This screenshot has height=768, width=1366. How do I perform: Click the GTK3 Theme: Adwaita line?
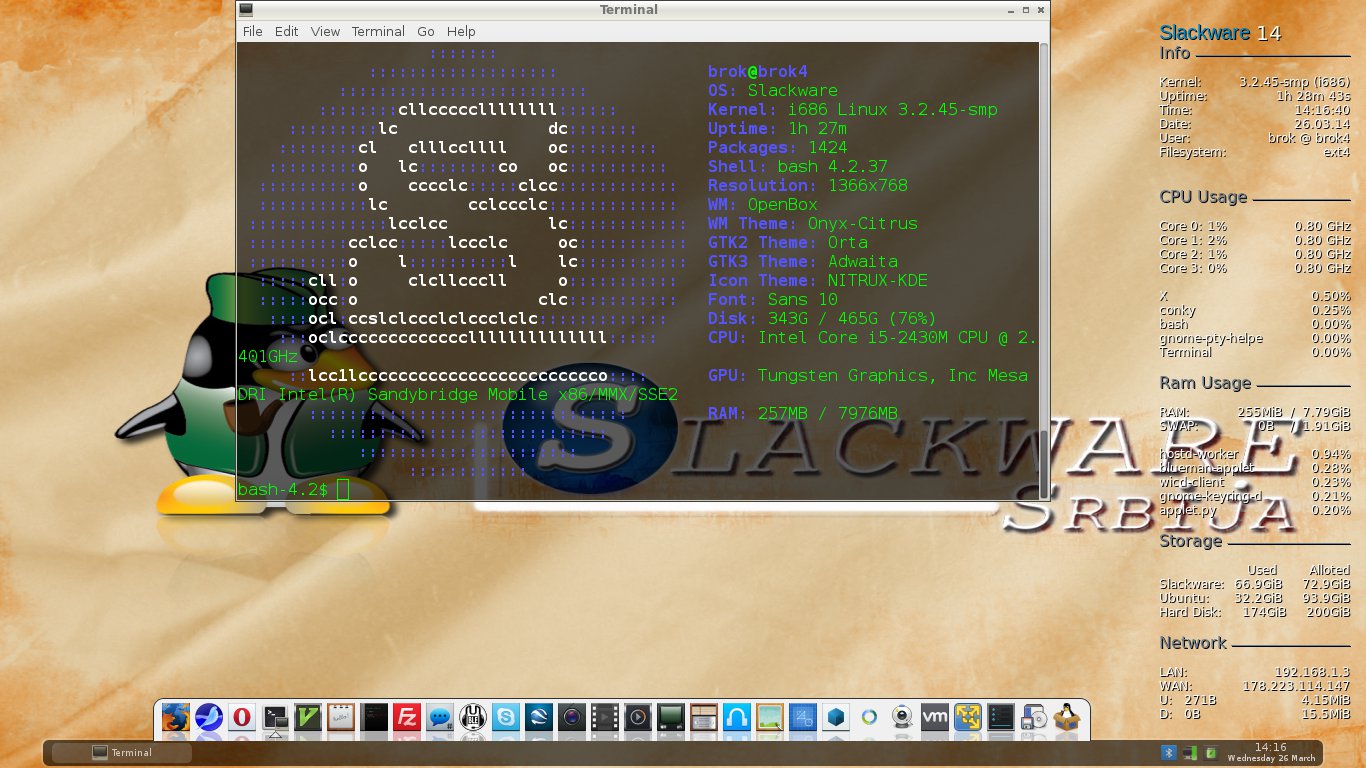pos(803,262)
